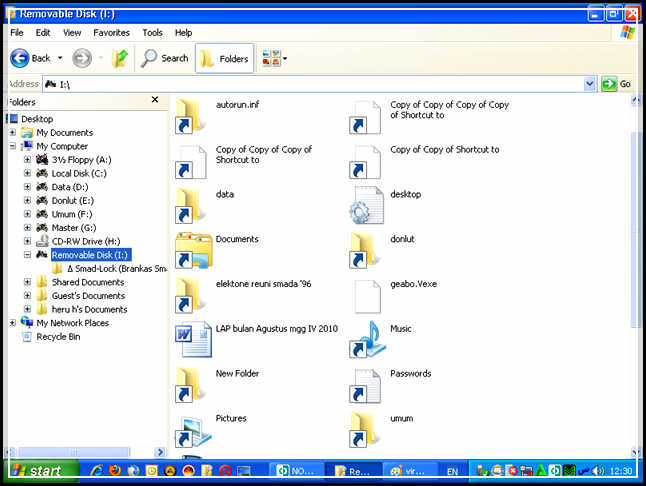Screen dimensions: 646x486
Task: Go back with the Back arrow button
Action: (x=19, y=58)
